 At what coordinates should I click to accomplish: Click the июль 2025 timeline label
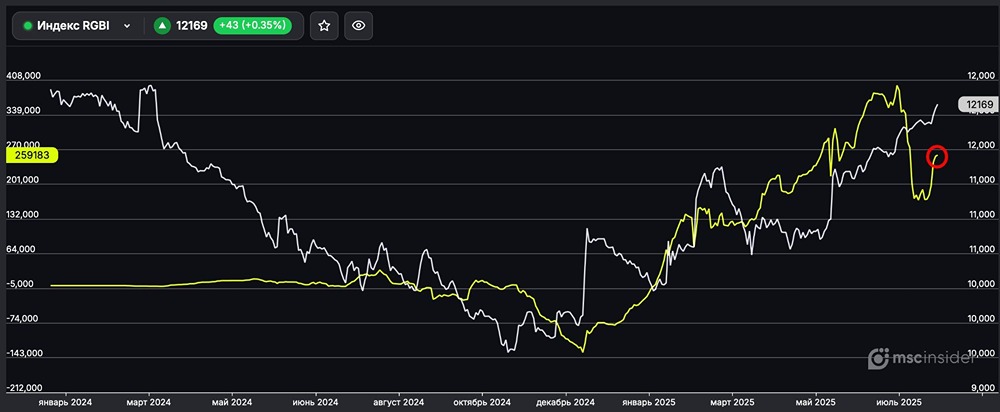900,402
